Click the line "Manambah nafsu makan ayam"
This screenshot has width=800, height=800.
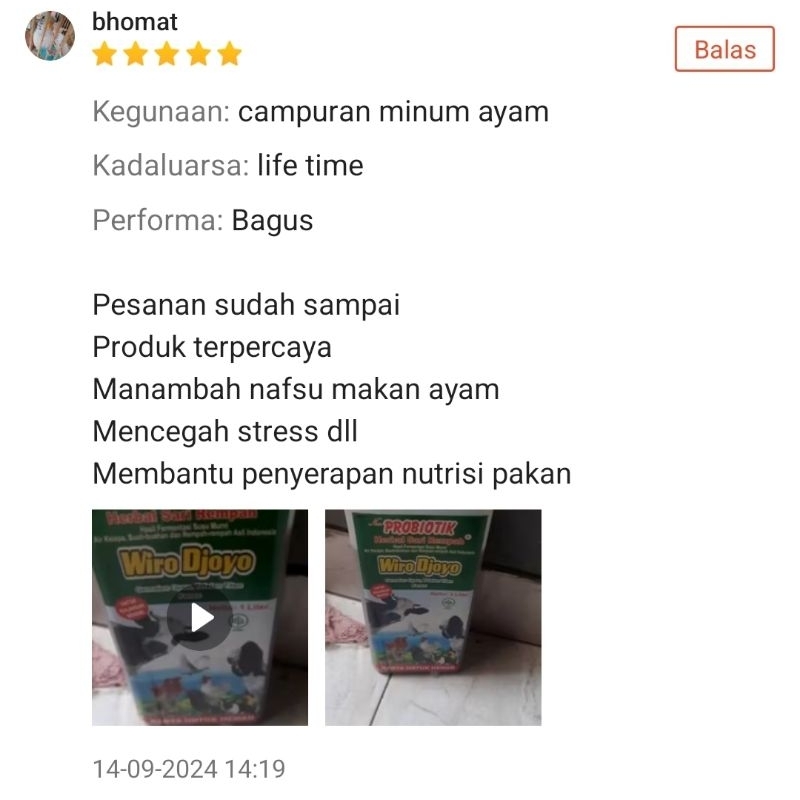296,390
